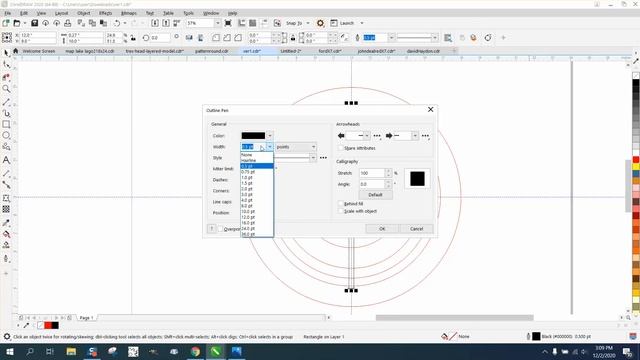Open the zoom level 57% dropdown
This screenshot has height=360, width=640.
[217, 23]
